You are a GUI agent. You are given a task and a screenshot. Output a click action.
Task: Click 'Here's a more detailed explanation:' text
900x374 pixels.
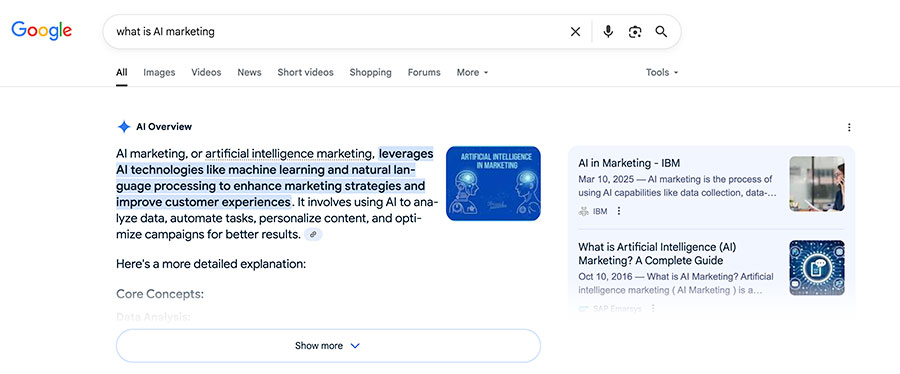tap(211, 264)
